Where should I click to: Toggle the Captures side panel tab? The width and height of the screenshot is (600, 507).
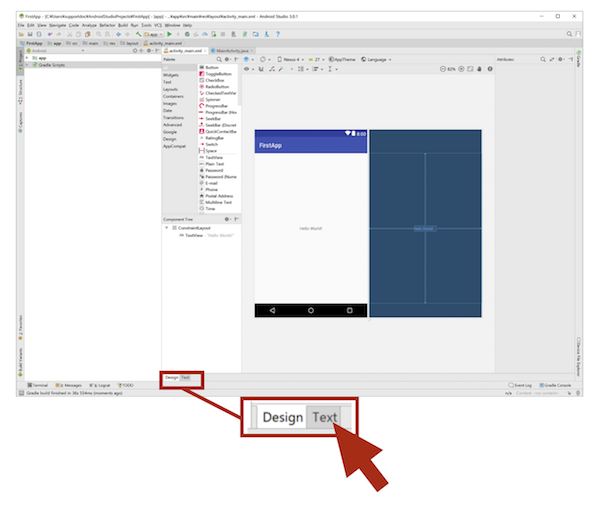coord(21,122)
